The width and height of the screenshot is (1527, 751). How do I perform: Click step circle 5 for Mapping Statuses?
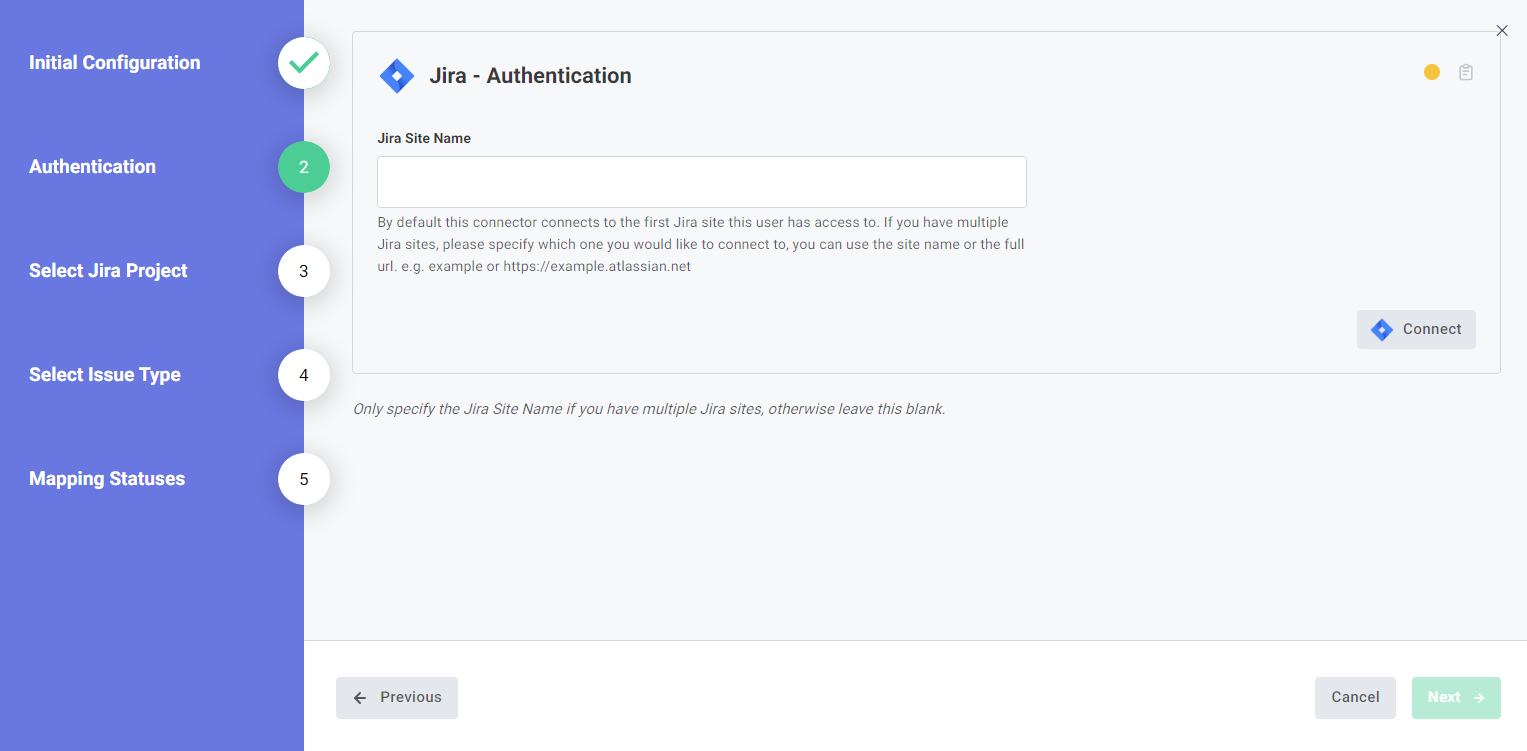[x=303, y=479]
